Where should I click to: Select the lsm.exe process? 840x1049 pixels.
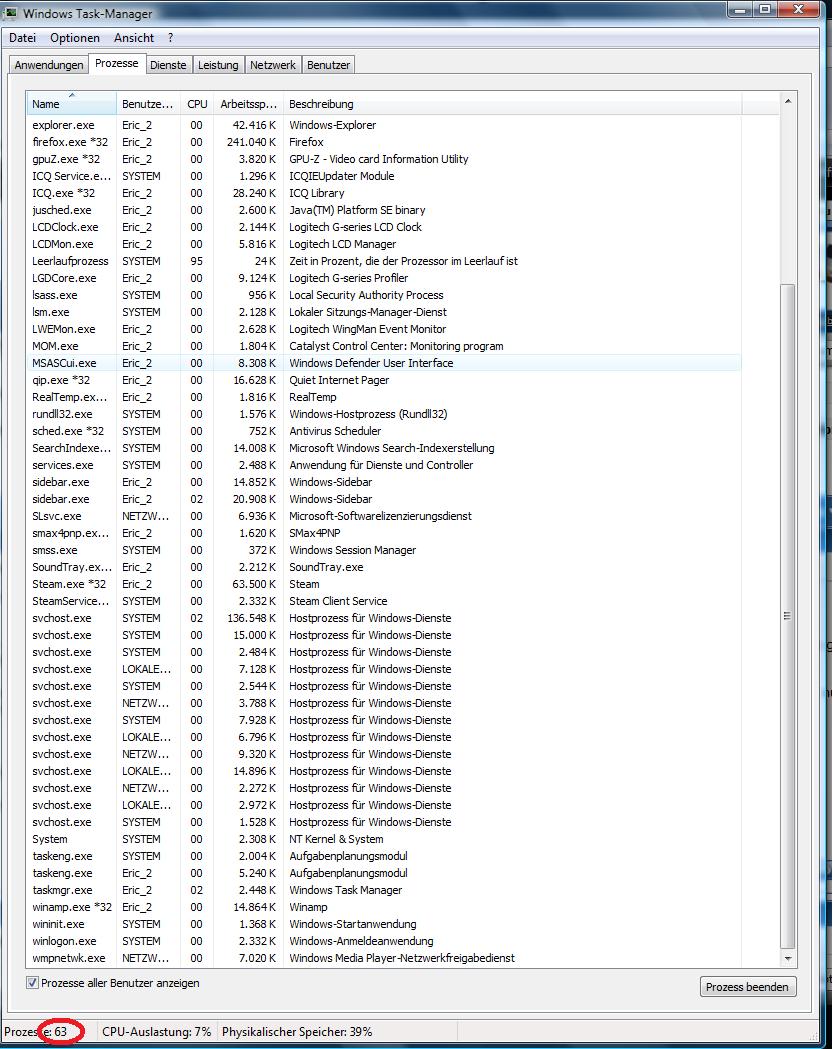(384, 312)
